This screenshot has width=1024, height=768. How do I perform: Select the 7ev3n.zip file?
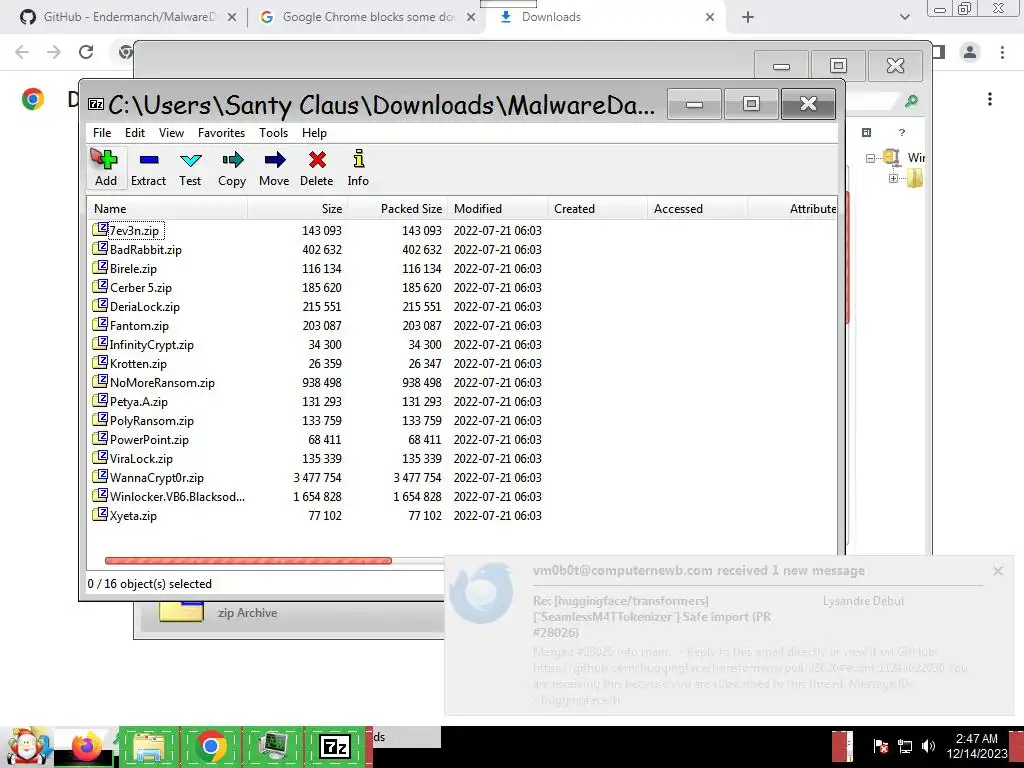click(x=134, y=231)
